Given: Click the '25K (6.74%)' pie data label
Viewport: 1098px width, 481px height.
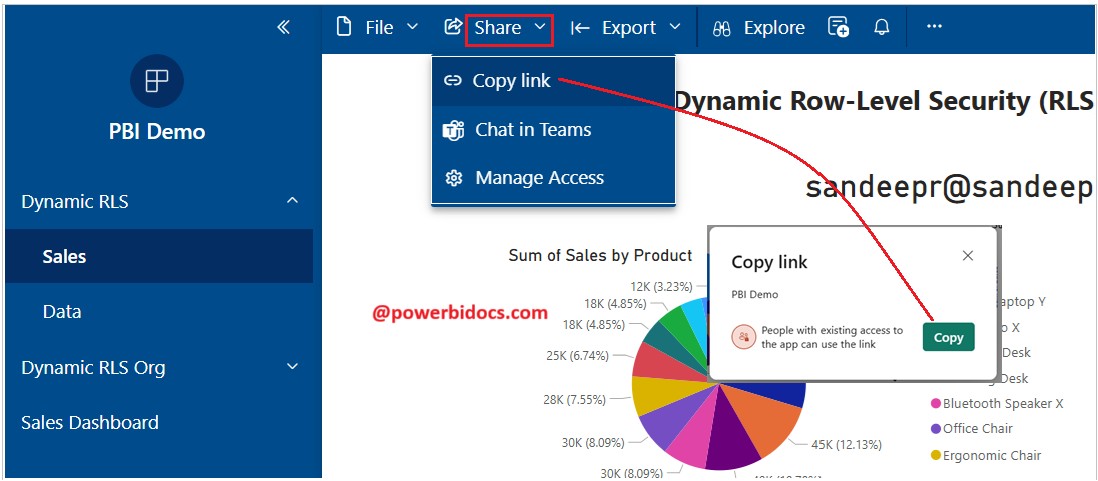Looking at the screenshot, I should tap(578, 356).
